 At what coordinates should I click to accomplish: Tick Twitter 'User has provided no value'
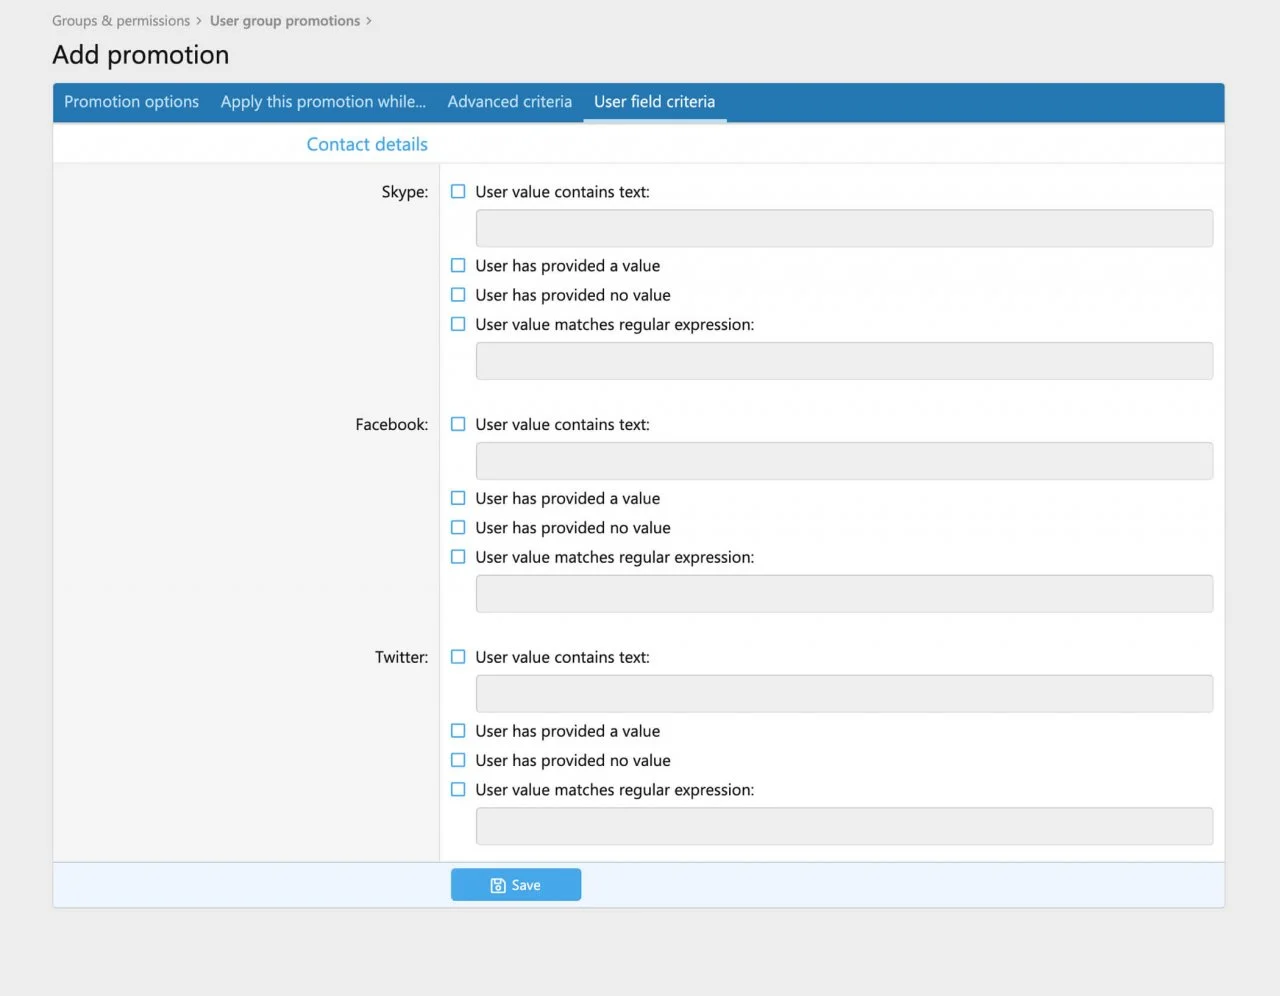pyautogui.click(x=458, y=761)
